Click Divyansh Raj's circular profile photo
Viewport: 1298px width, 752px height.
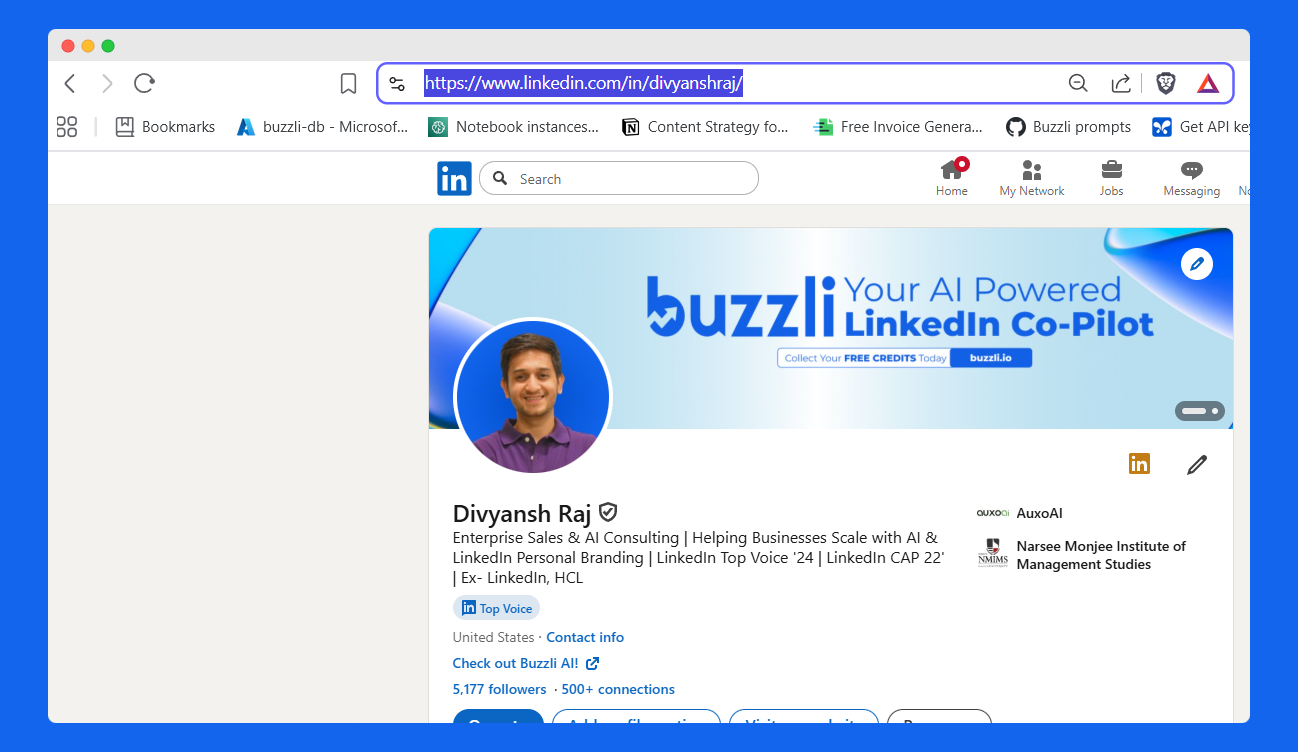[533, 396]
